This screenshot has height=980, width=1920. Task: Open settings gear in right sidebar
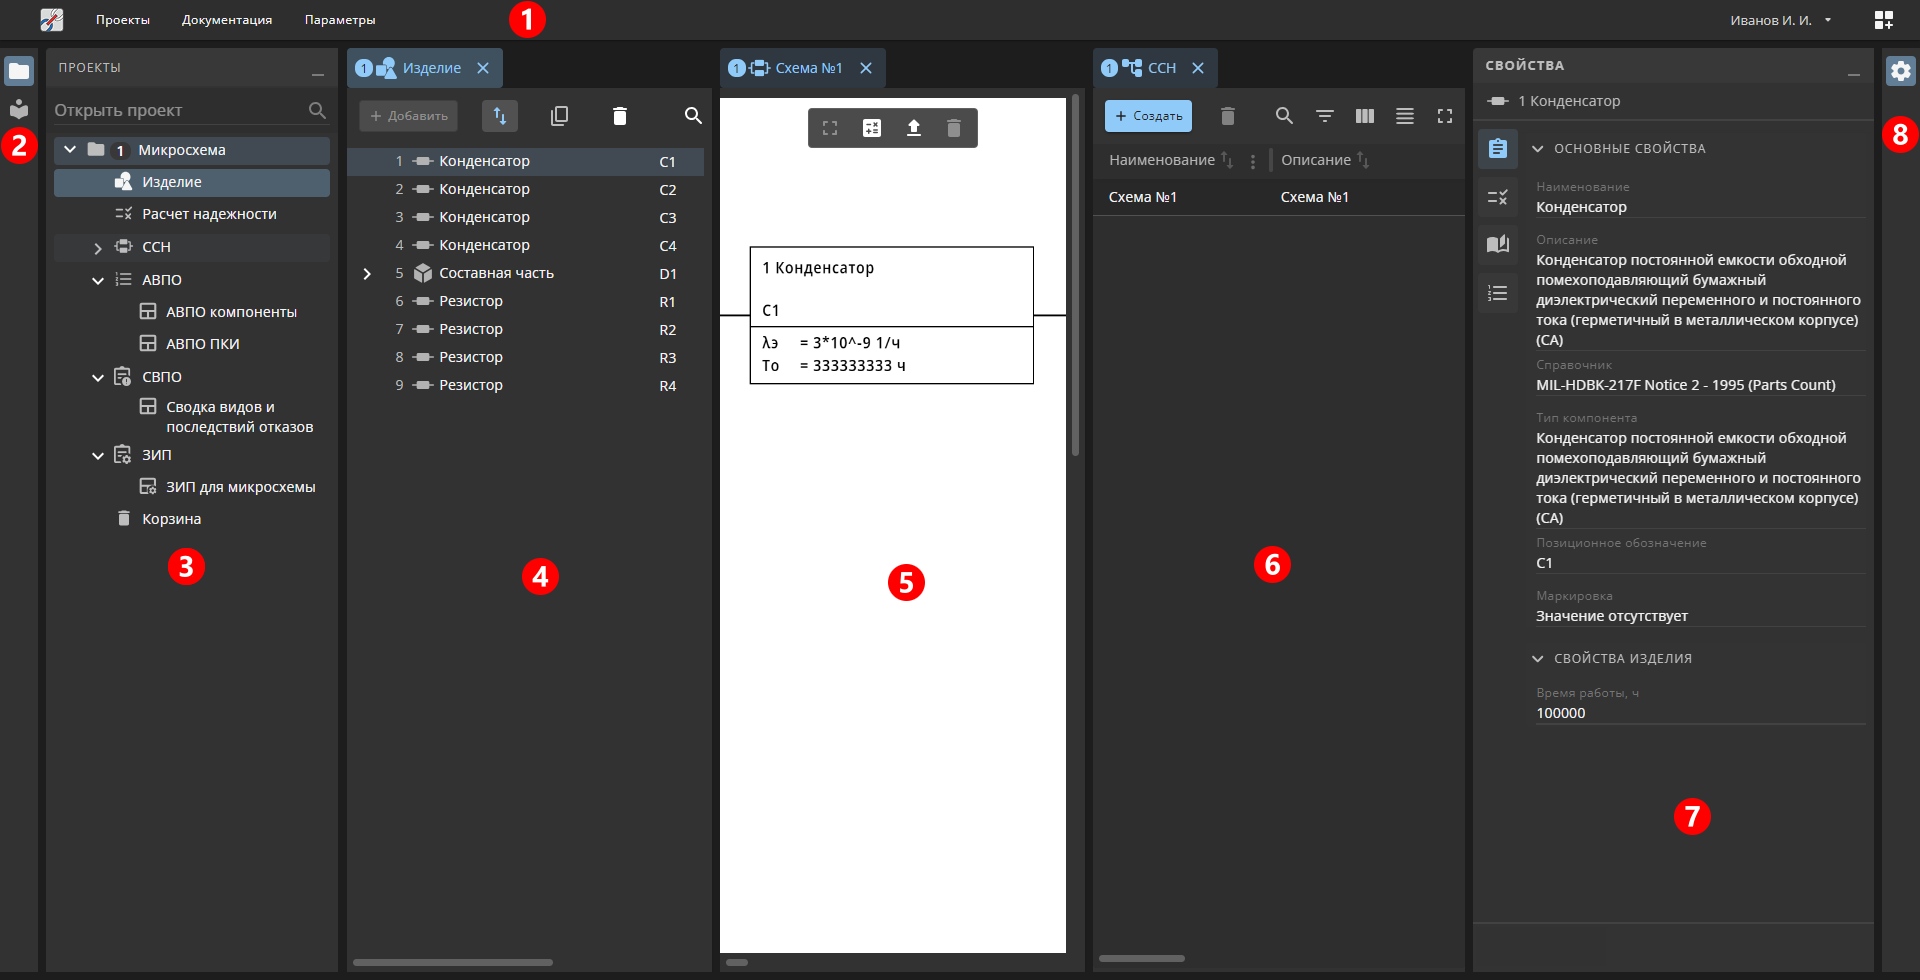point(1900,71)
